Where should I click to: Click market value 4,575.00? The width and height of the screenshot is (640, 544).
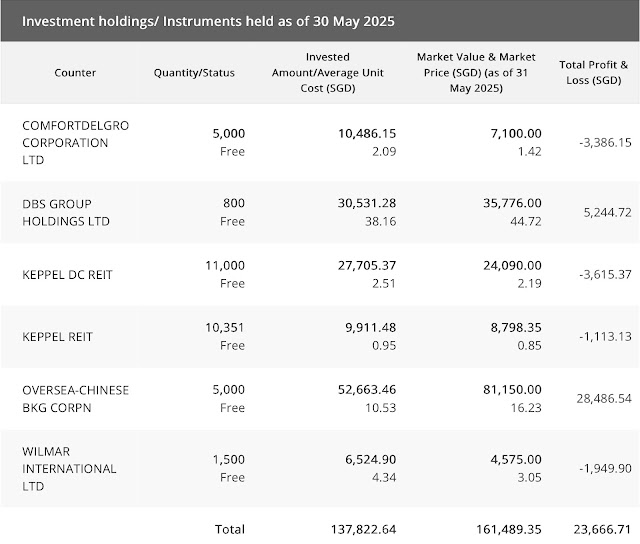tap(516, 460)
